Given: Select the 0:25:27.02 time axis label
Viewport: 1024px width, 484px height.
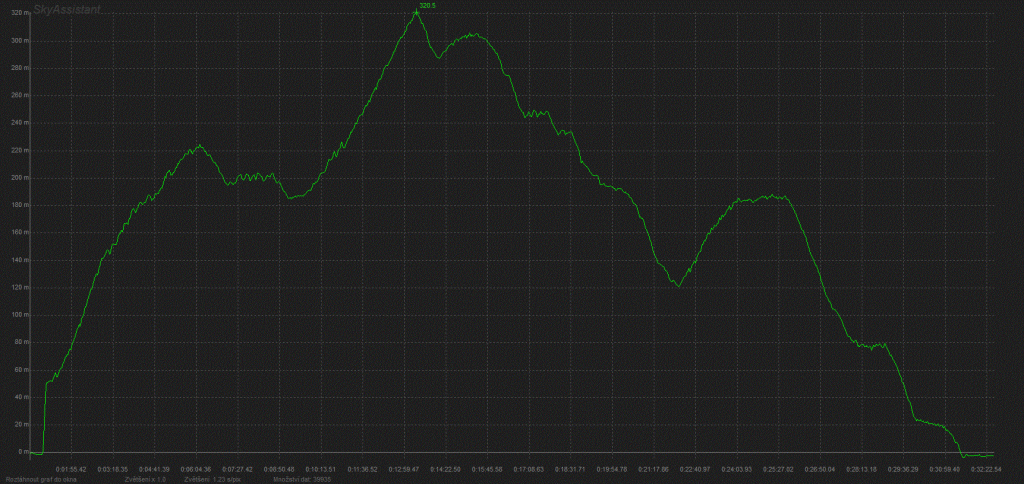Looking at the screenshot, I should (777, 468).
